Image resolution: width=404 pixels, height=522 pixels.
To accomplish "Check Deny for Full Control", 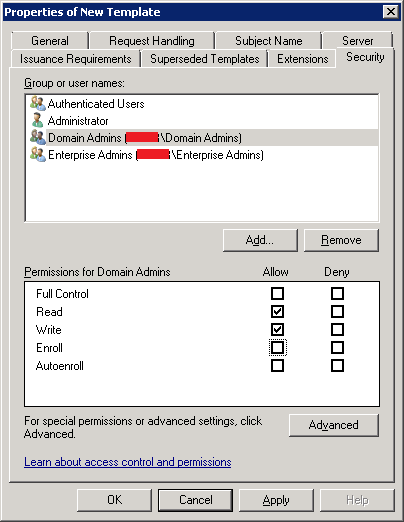I will tap(337, 294).
